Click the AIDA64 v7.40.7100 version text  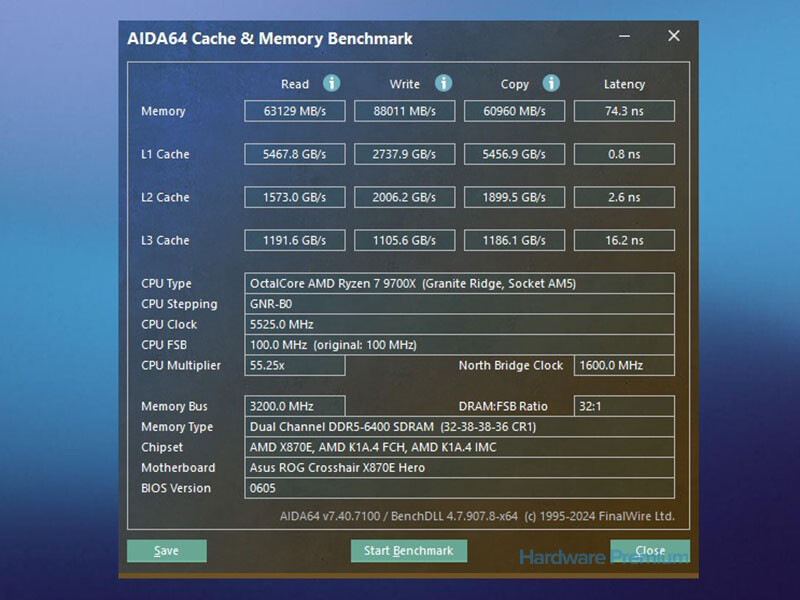pos(477,516)
